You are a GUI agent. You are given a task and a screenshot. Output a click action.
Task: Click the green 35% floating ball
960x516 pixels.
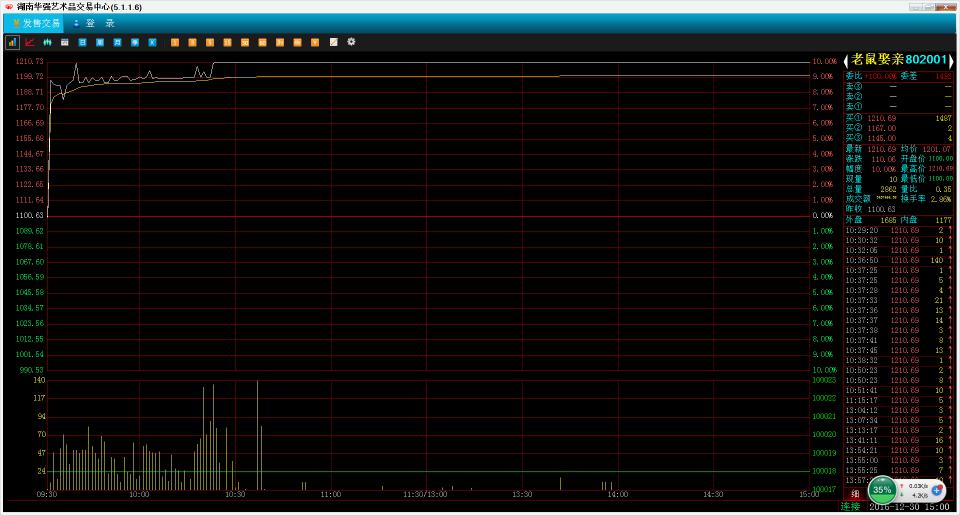(x=882, y=490)
